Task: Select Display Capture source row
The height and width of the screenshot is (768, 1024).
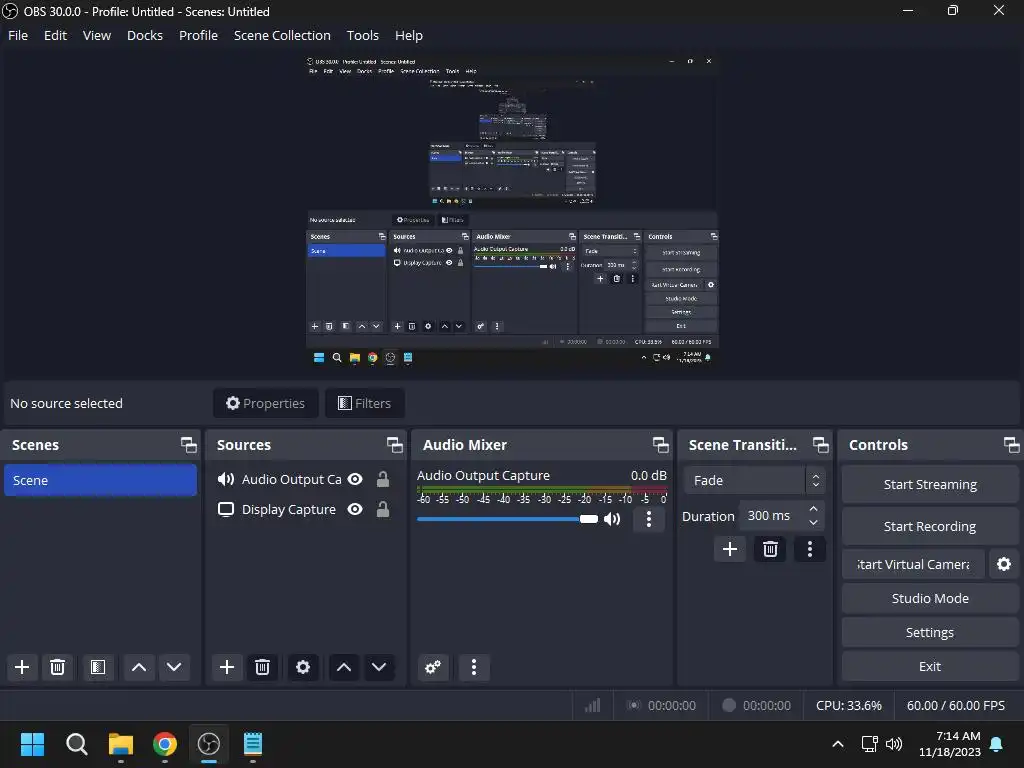Action: [304, 509]
